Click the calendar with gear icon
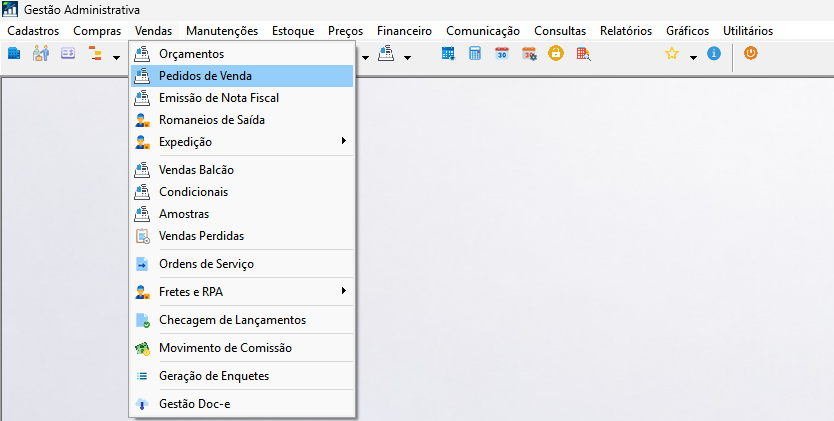 [x=529, y=54]
